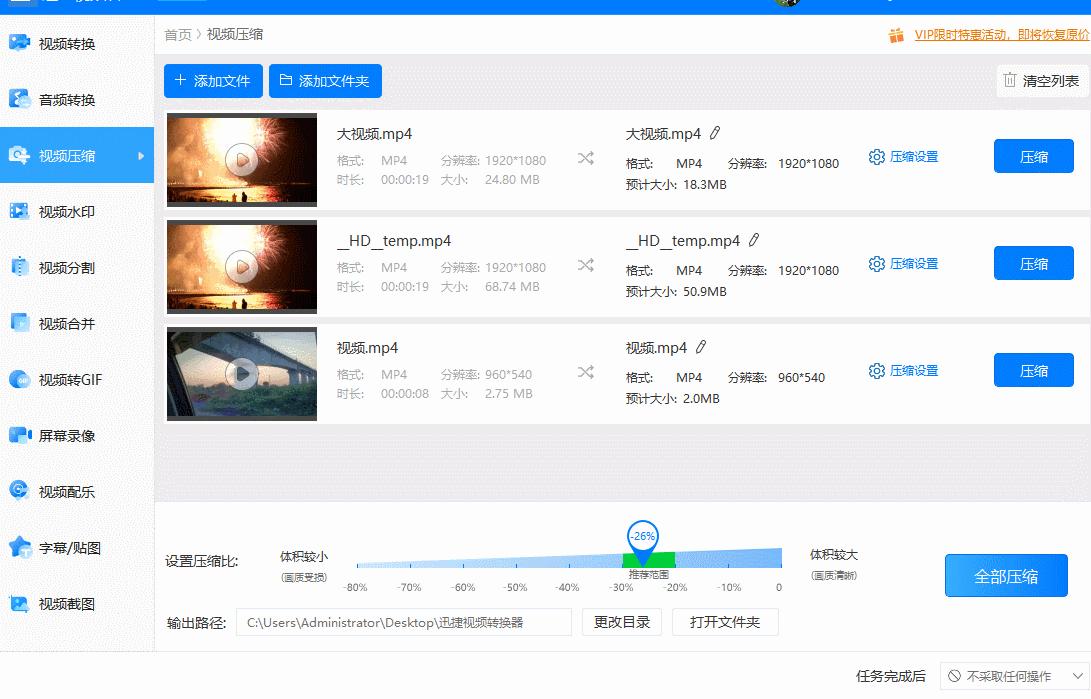Click the rename pencil next to 视频.mp4

pyautogui.click(x=703, y=347)
